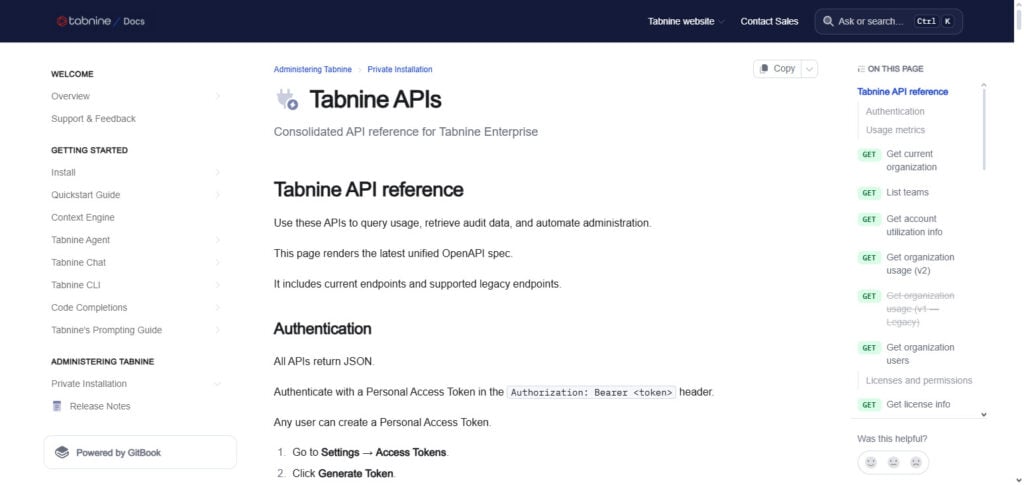Open the Tabnine logo home link
The height and width of the screenshot is (485, 1024).
84,21
